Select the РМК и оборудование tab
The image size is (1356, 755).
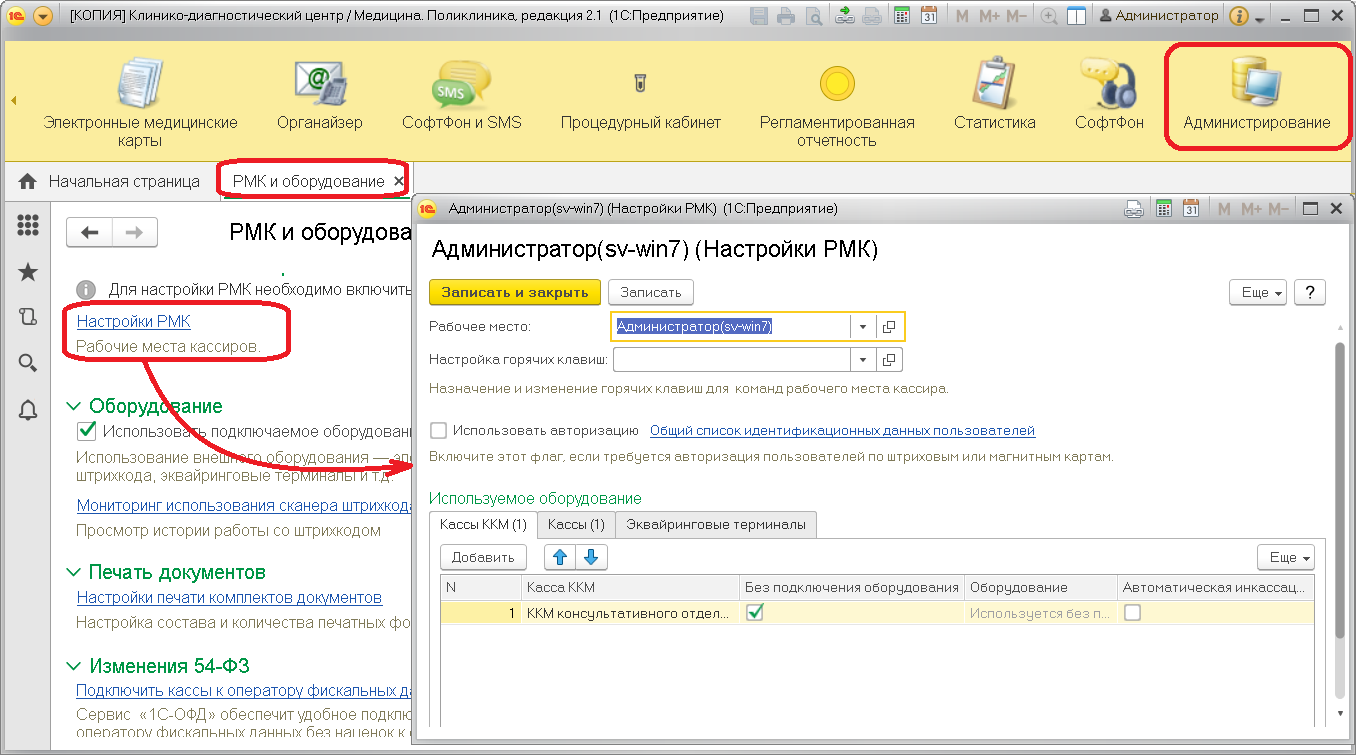(x=308, y=181)
